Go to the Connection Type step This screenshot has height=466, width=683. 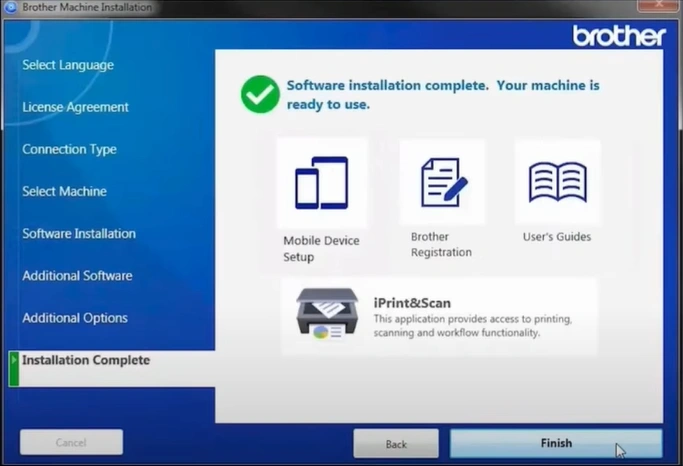tap(69, 149)
